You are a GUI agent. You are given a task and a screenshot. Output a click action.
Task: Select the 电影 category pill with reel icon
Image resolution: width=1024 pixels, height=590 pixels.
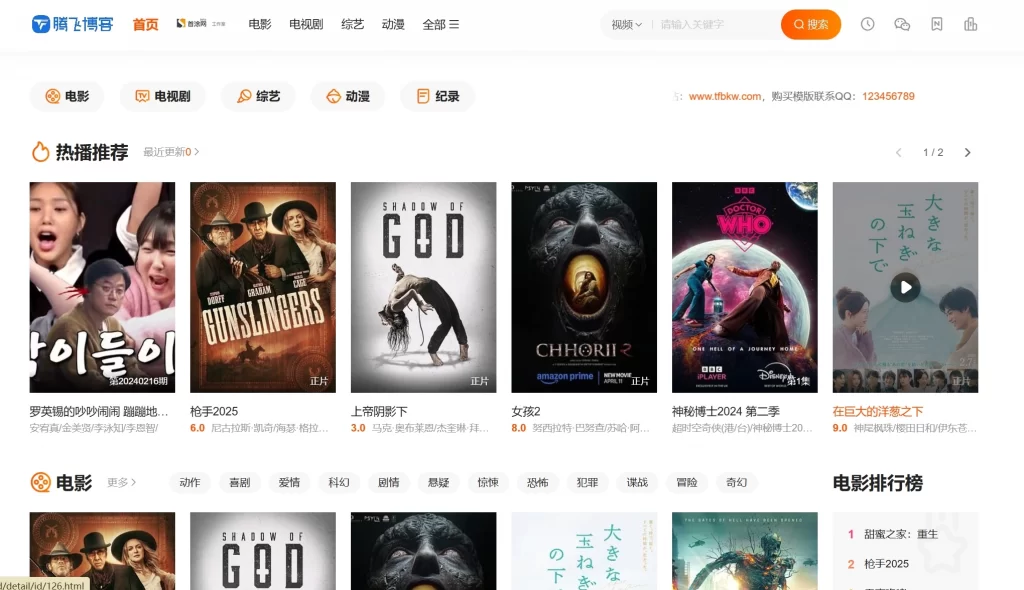(67, 96)
